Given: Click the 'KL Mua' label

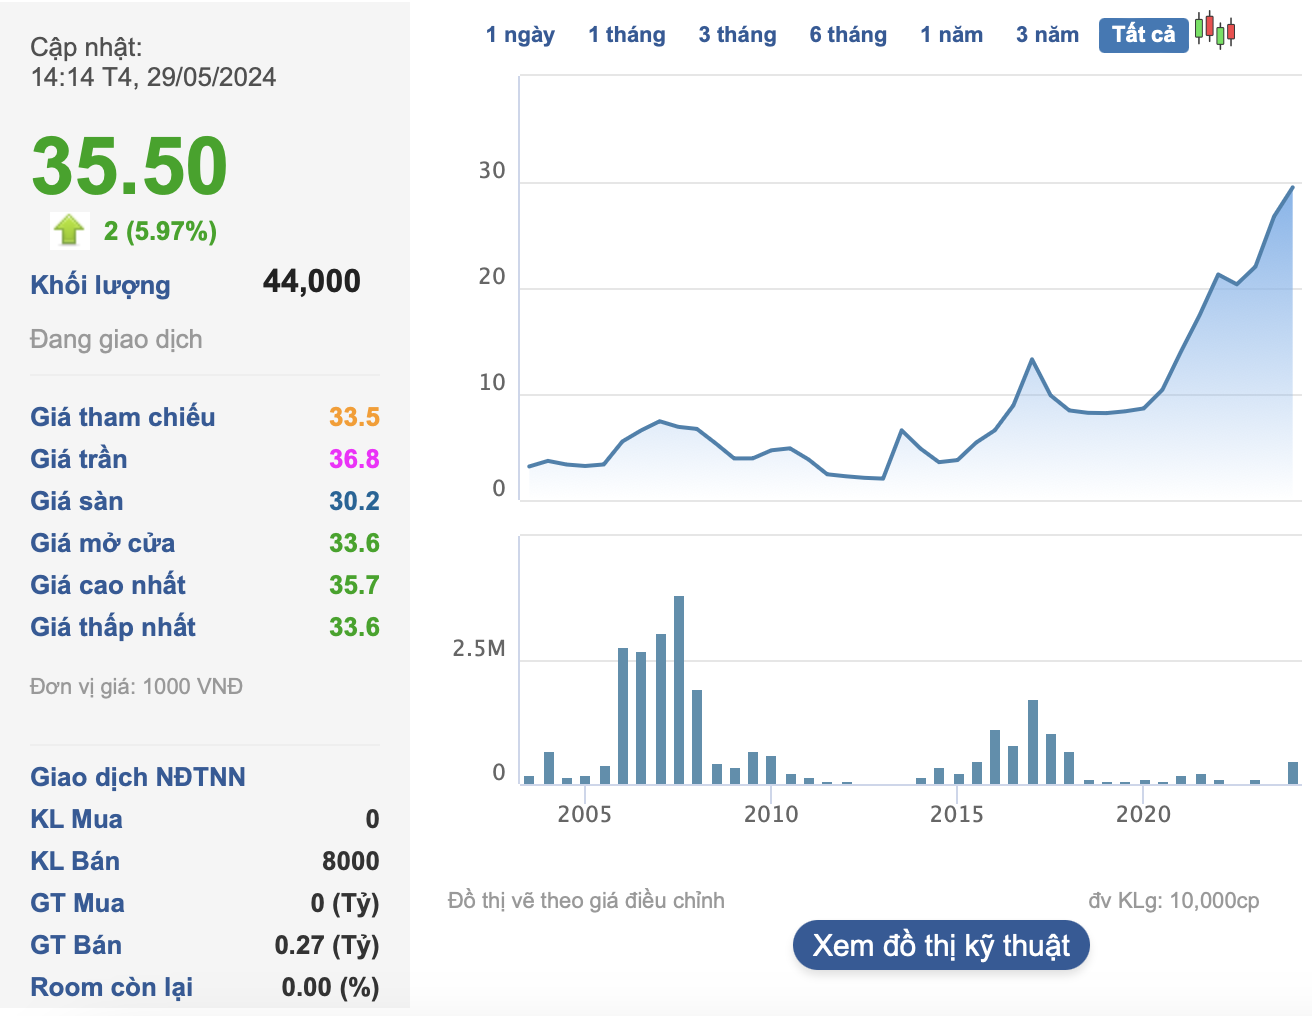Looking at the screenshot, I should (76, 819).
